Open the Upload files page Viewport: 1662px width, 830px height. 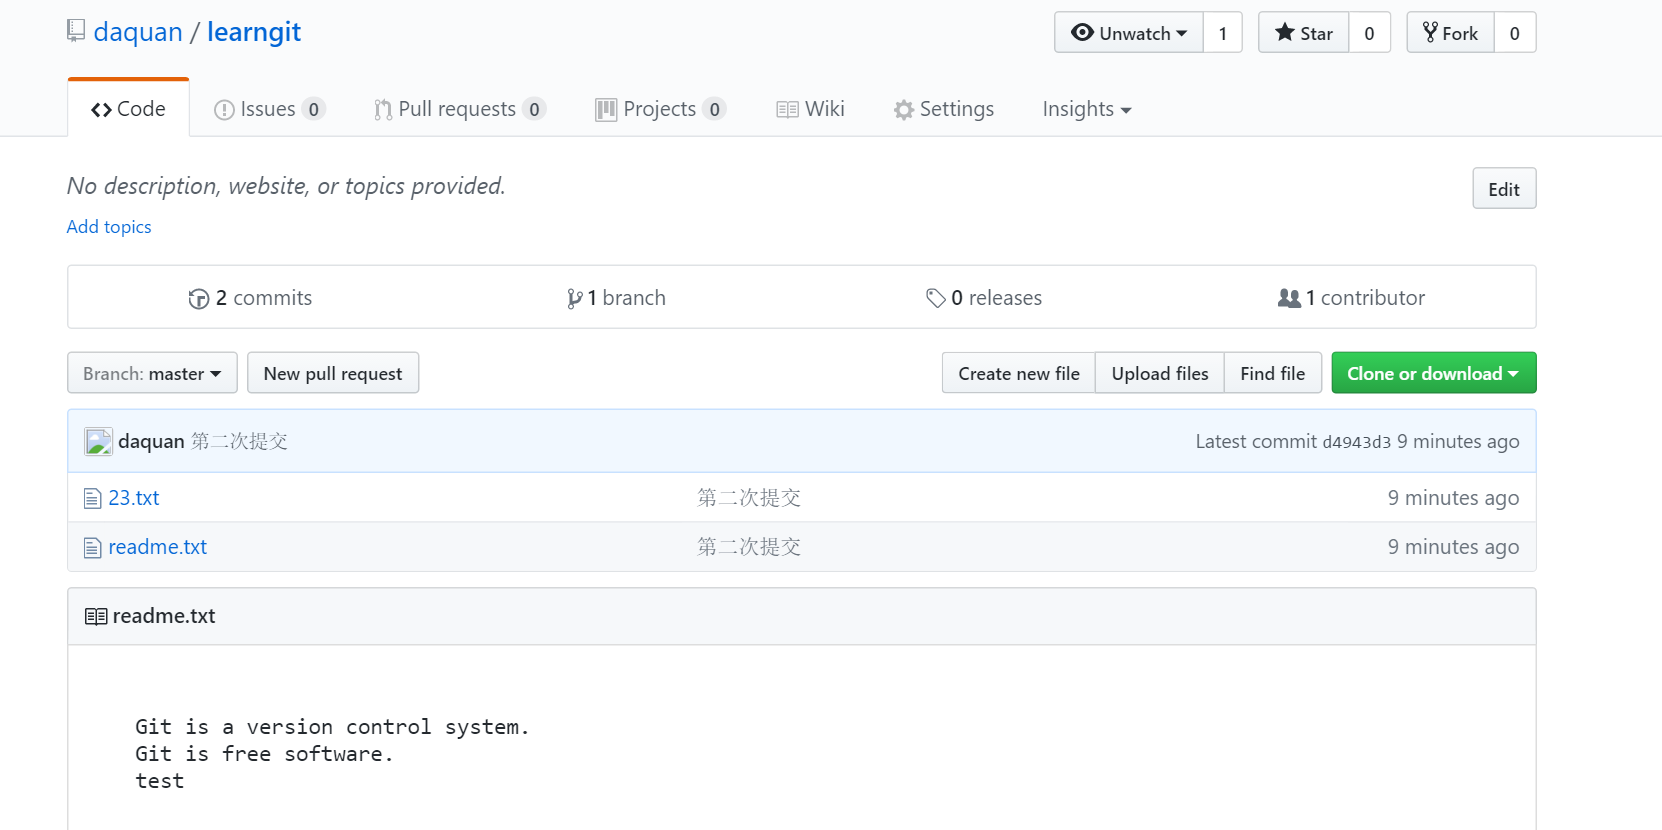click(1160, 373)
